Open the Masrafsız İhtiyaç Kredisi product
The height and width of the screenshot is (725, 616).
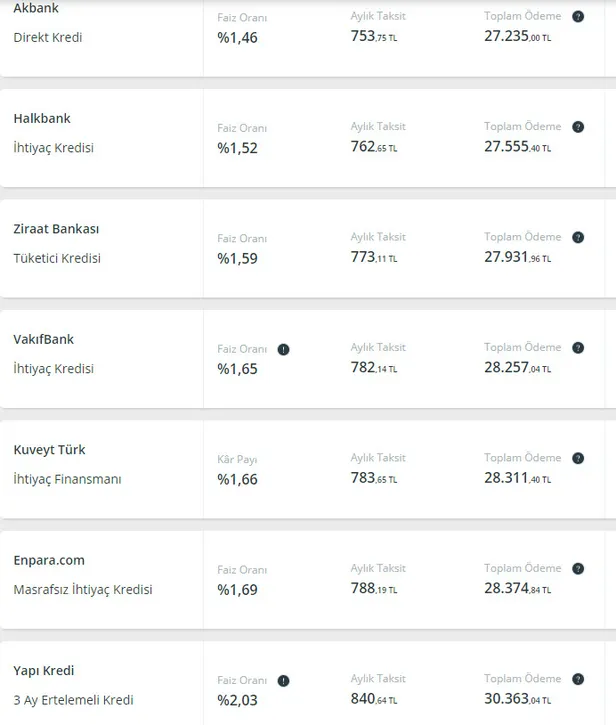click(83, 589)
